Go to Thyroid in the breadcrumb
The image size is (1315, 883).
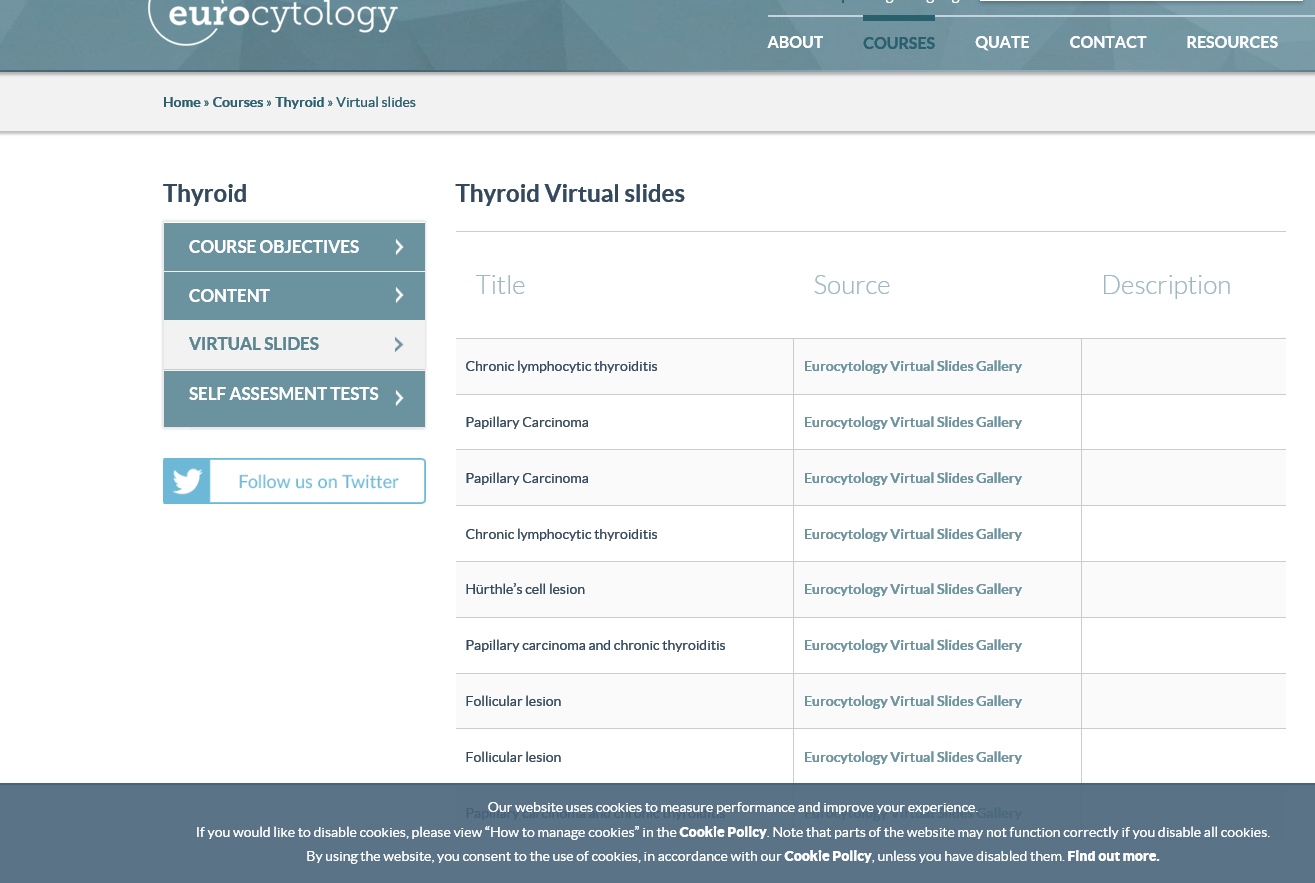coord(300,102)
